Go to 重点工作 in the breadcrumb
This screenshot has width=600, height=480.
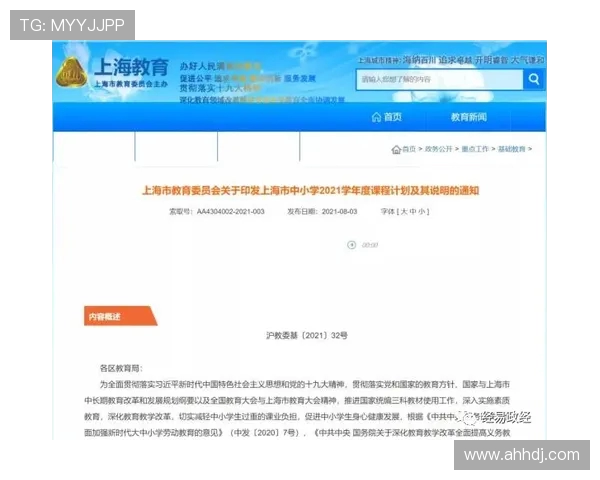click(x=475, y=149)
